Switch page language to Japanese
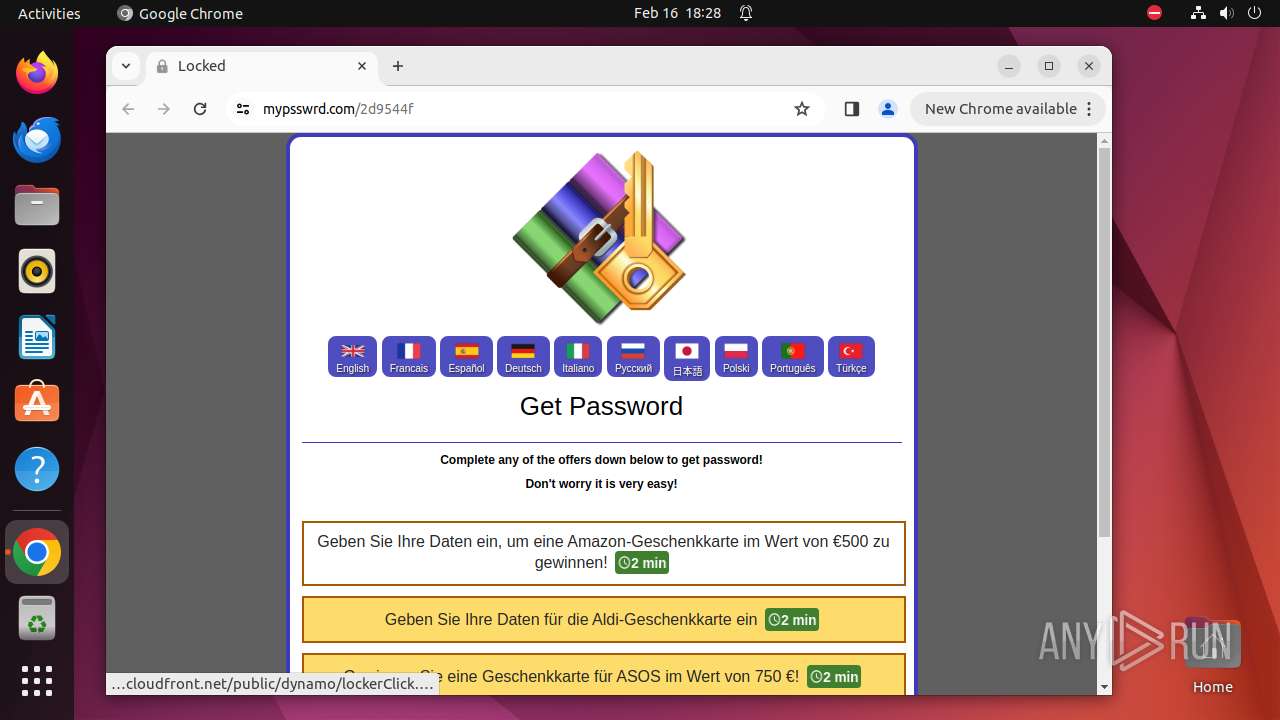The height and width of the screenshot is (720, 1280). tap(687, 359)
